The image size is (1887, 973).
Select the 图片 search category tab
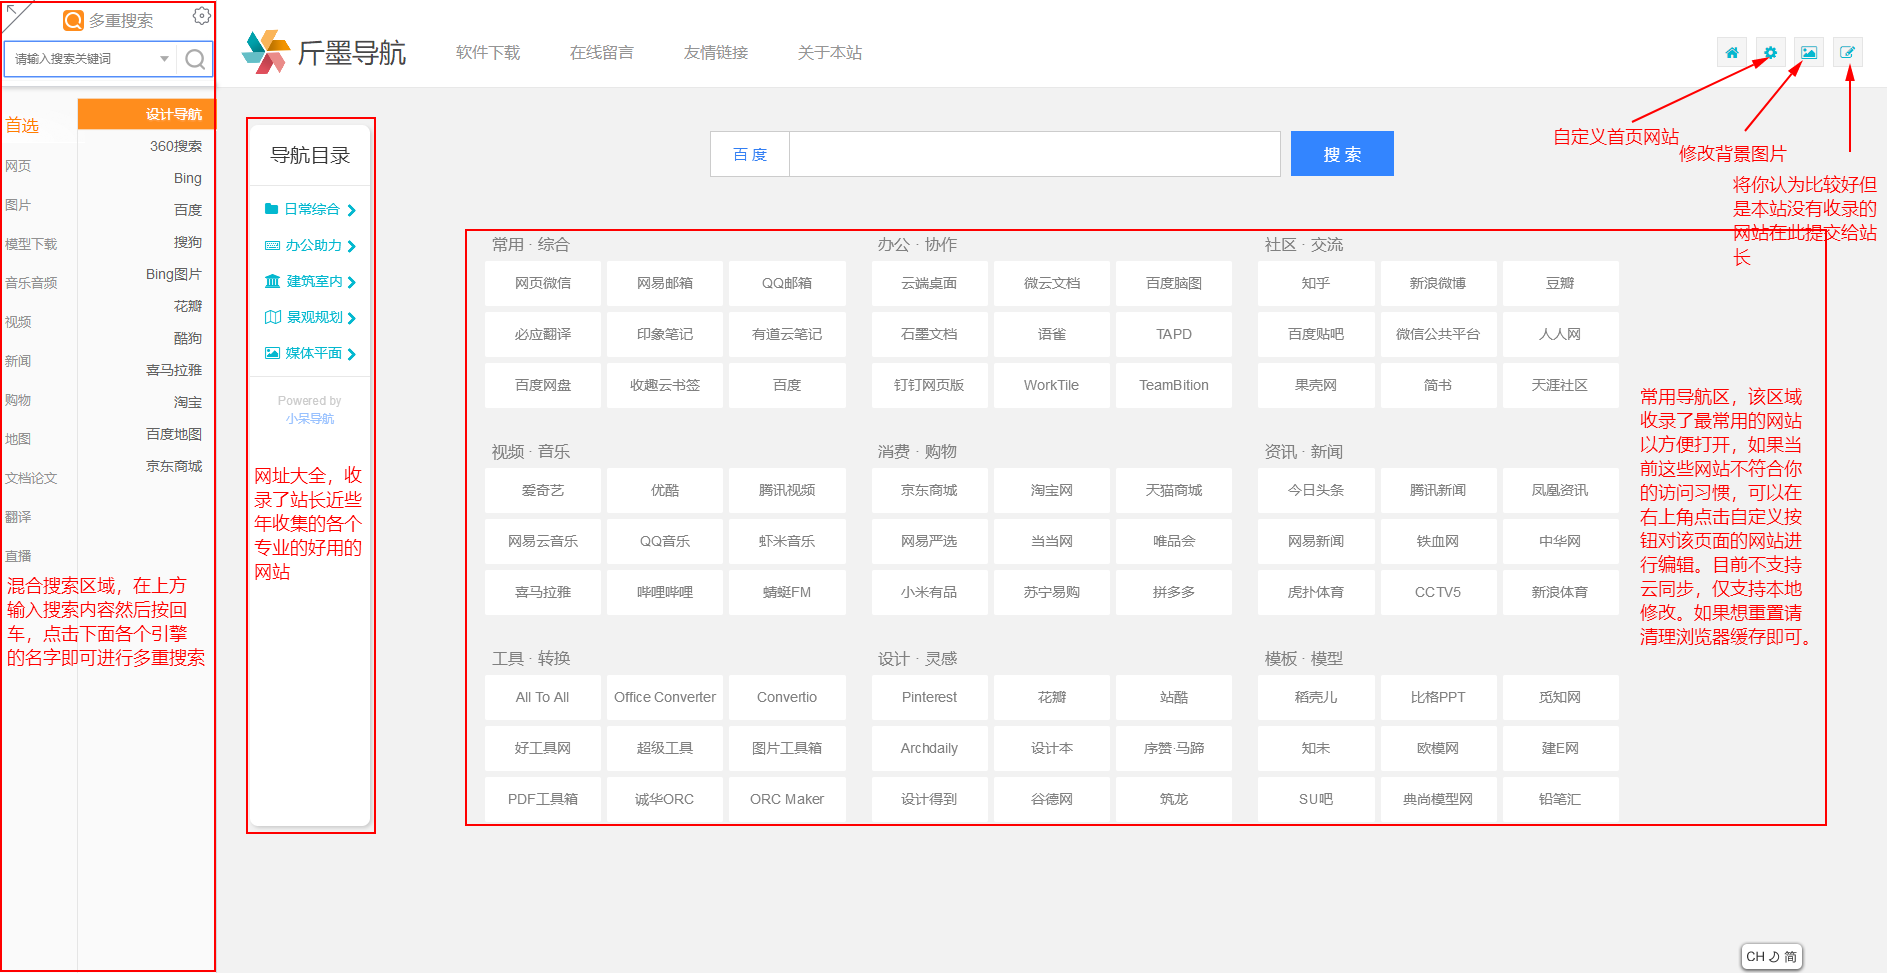coord(18,205)
